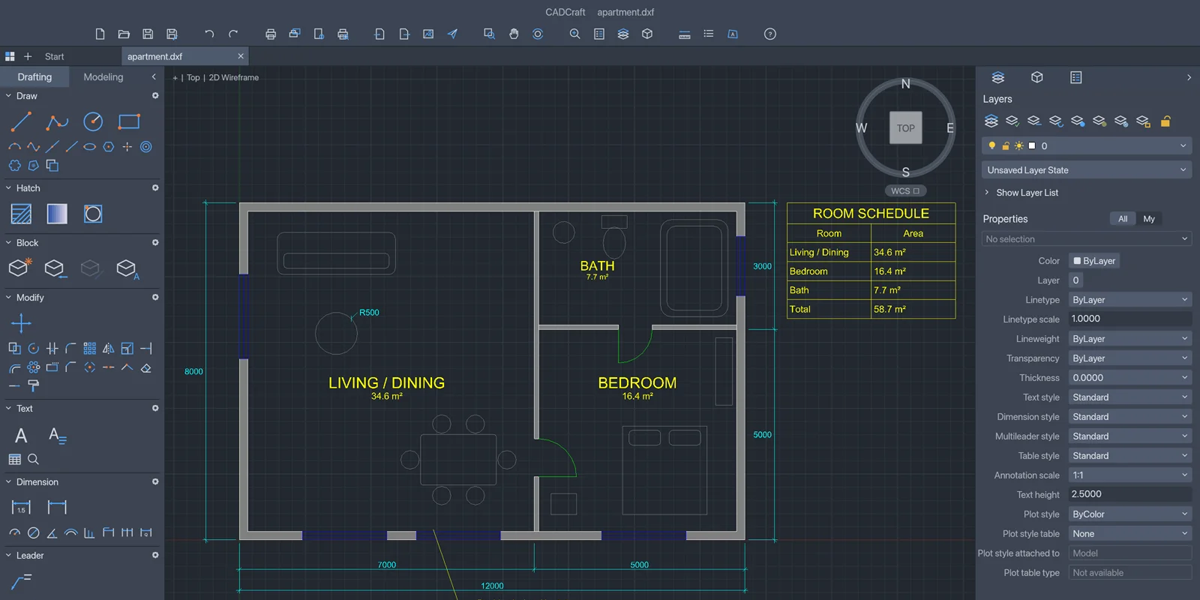Choose the Gradient fill tool
The height and width of the screenshot is (600, 1200).
(x=57, y=214)
